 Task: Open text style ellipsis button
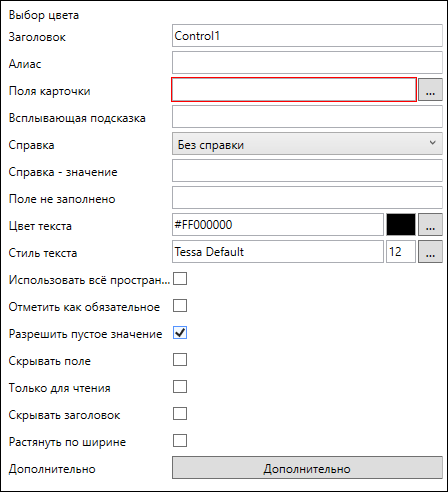(430, 252)
